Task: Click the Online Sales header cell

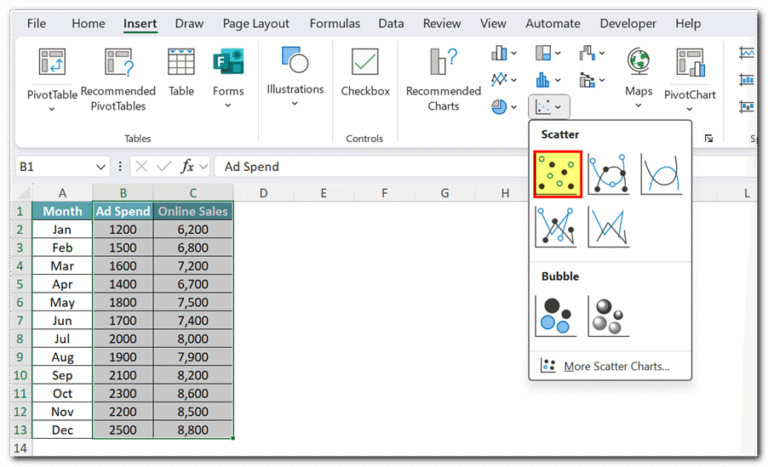Action: coord(193,211)
